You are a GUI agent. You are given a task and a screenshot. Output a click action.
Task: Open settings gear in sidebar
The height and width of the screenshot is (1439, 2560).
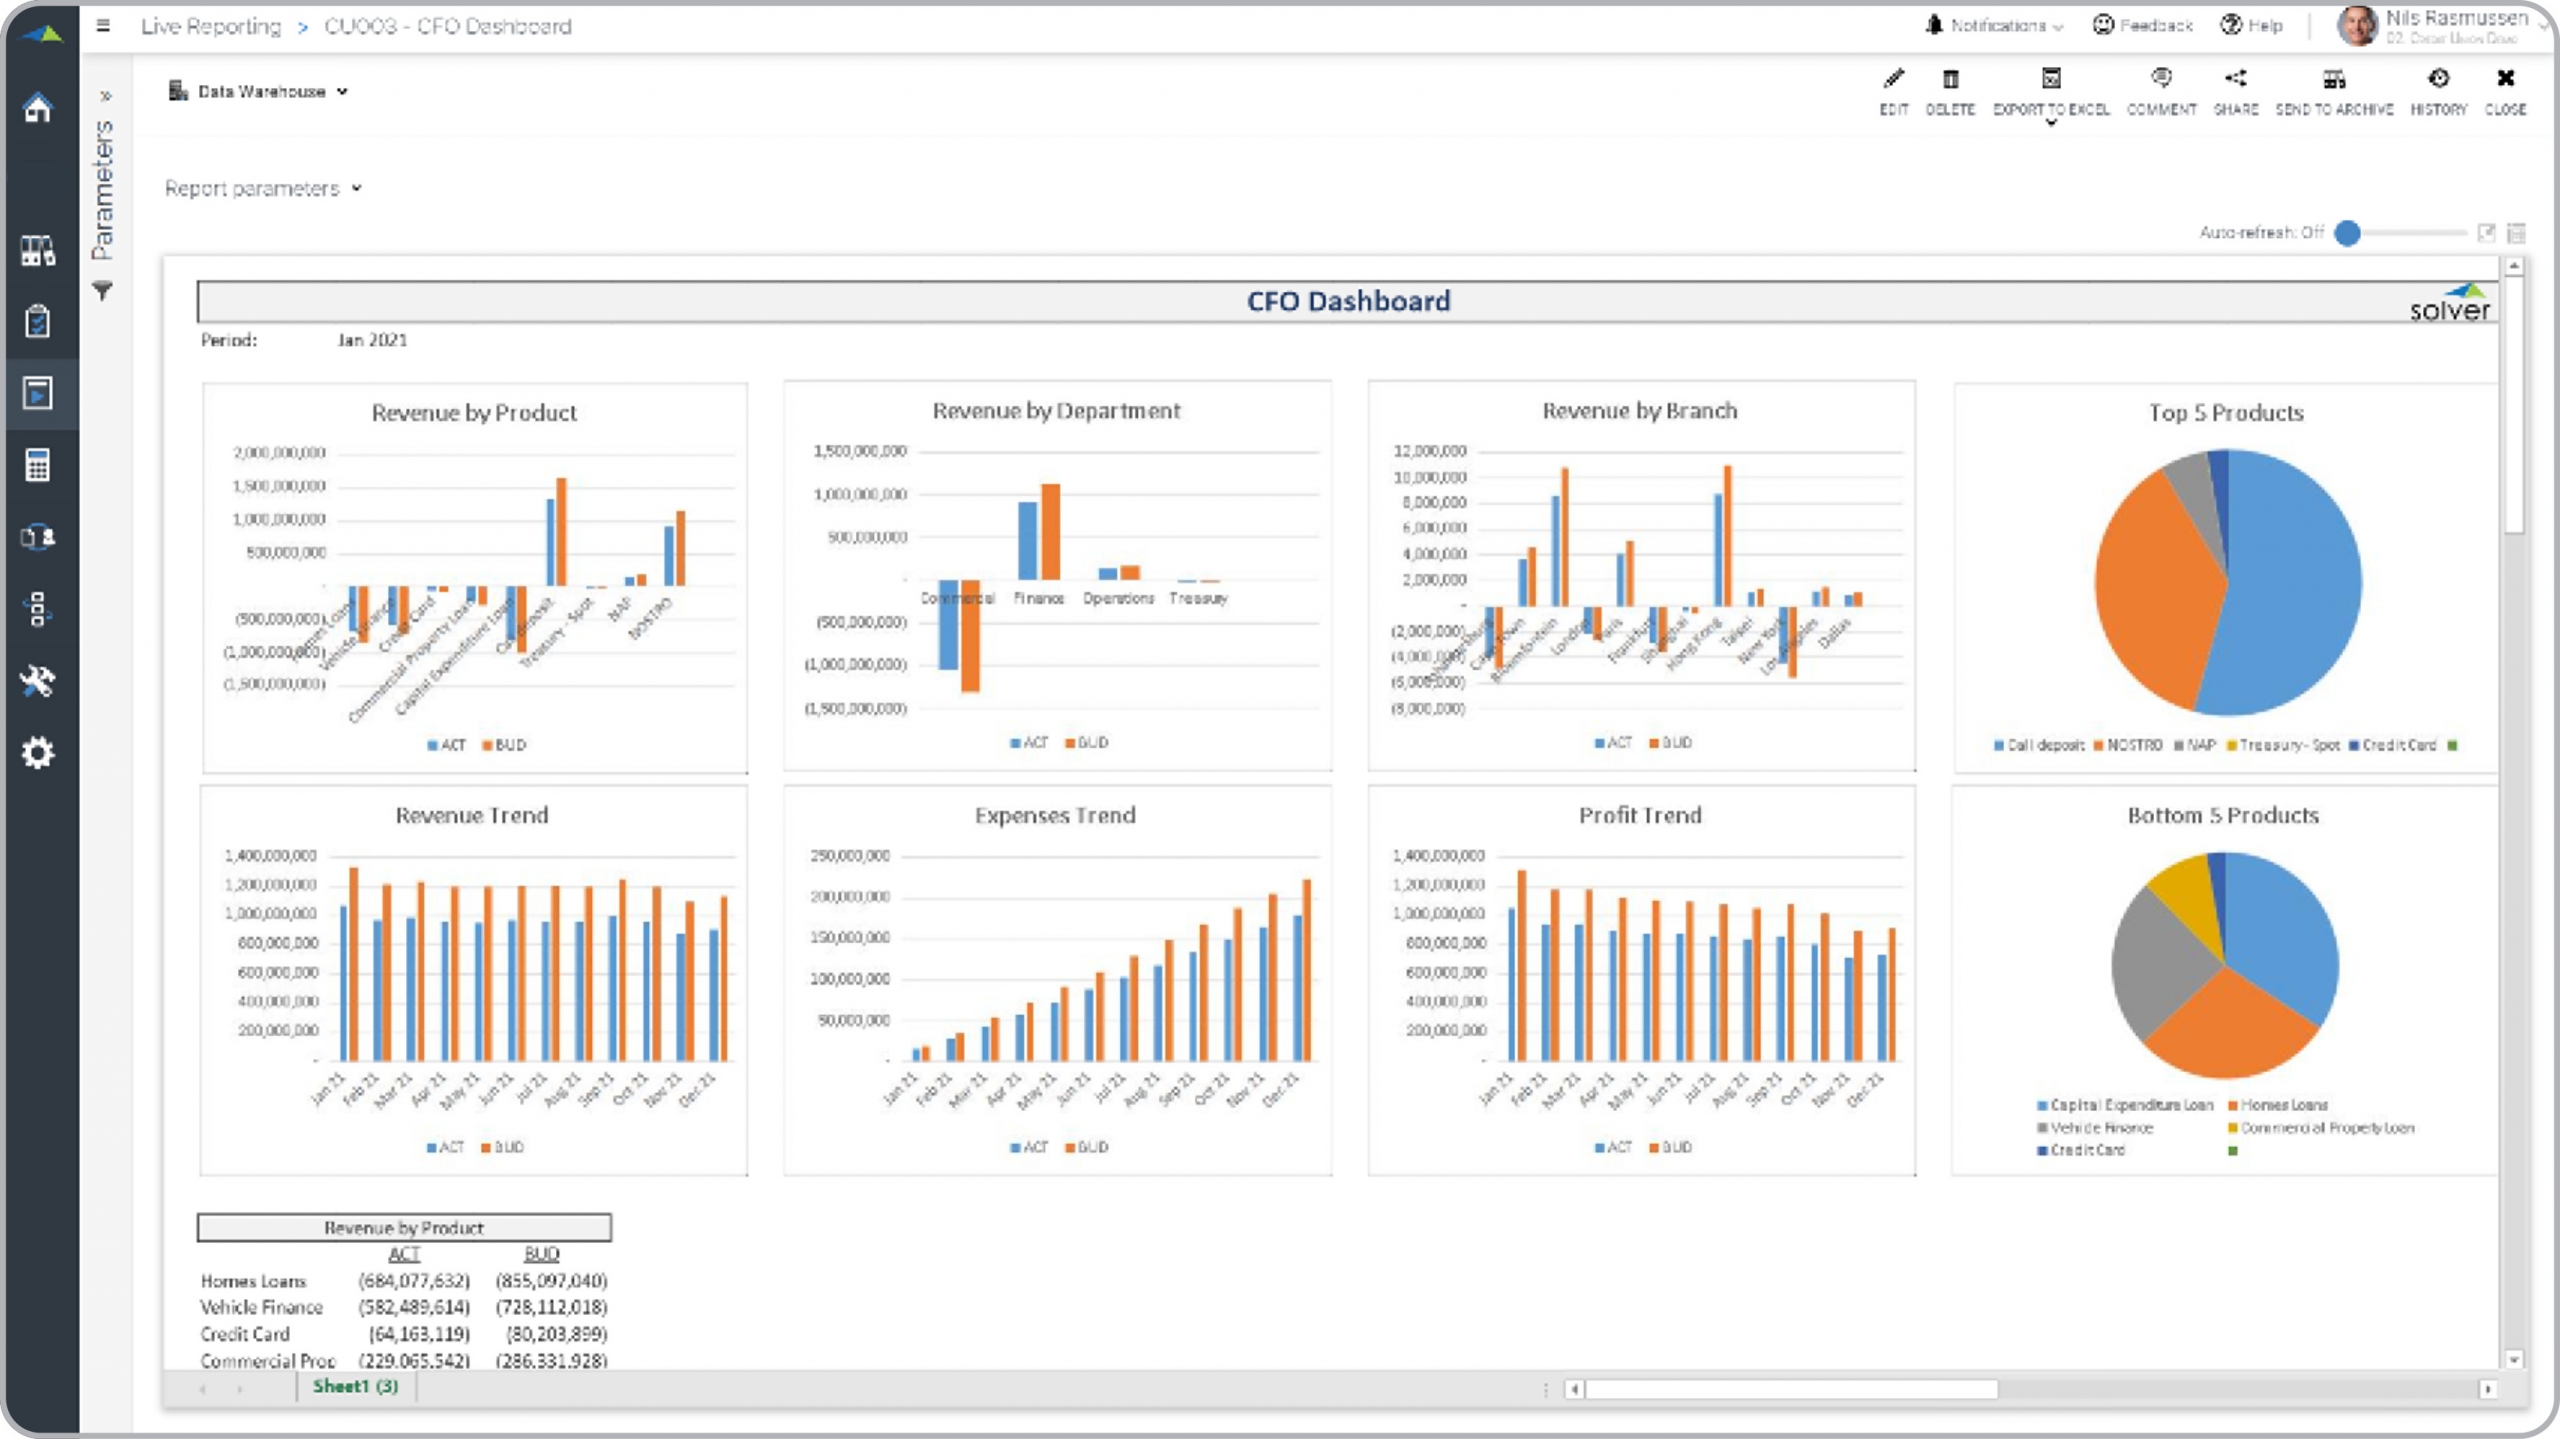pos(38,753)
